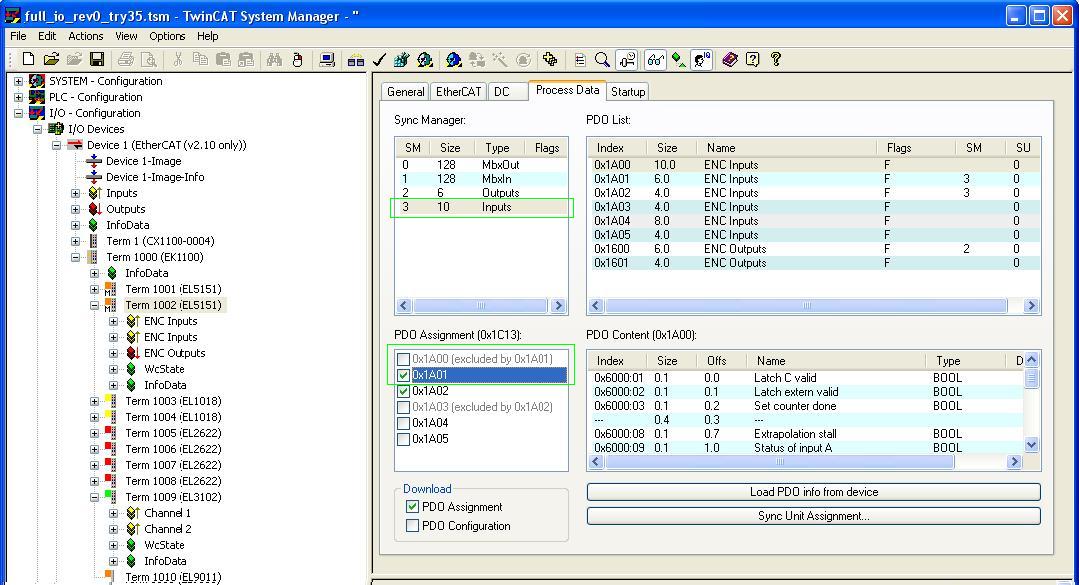Image resolution: width=1079 pixels, height=585 pixels.
Task: Open the File menu
Action: pyautogui.click(x=19, y=36)
